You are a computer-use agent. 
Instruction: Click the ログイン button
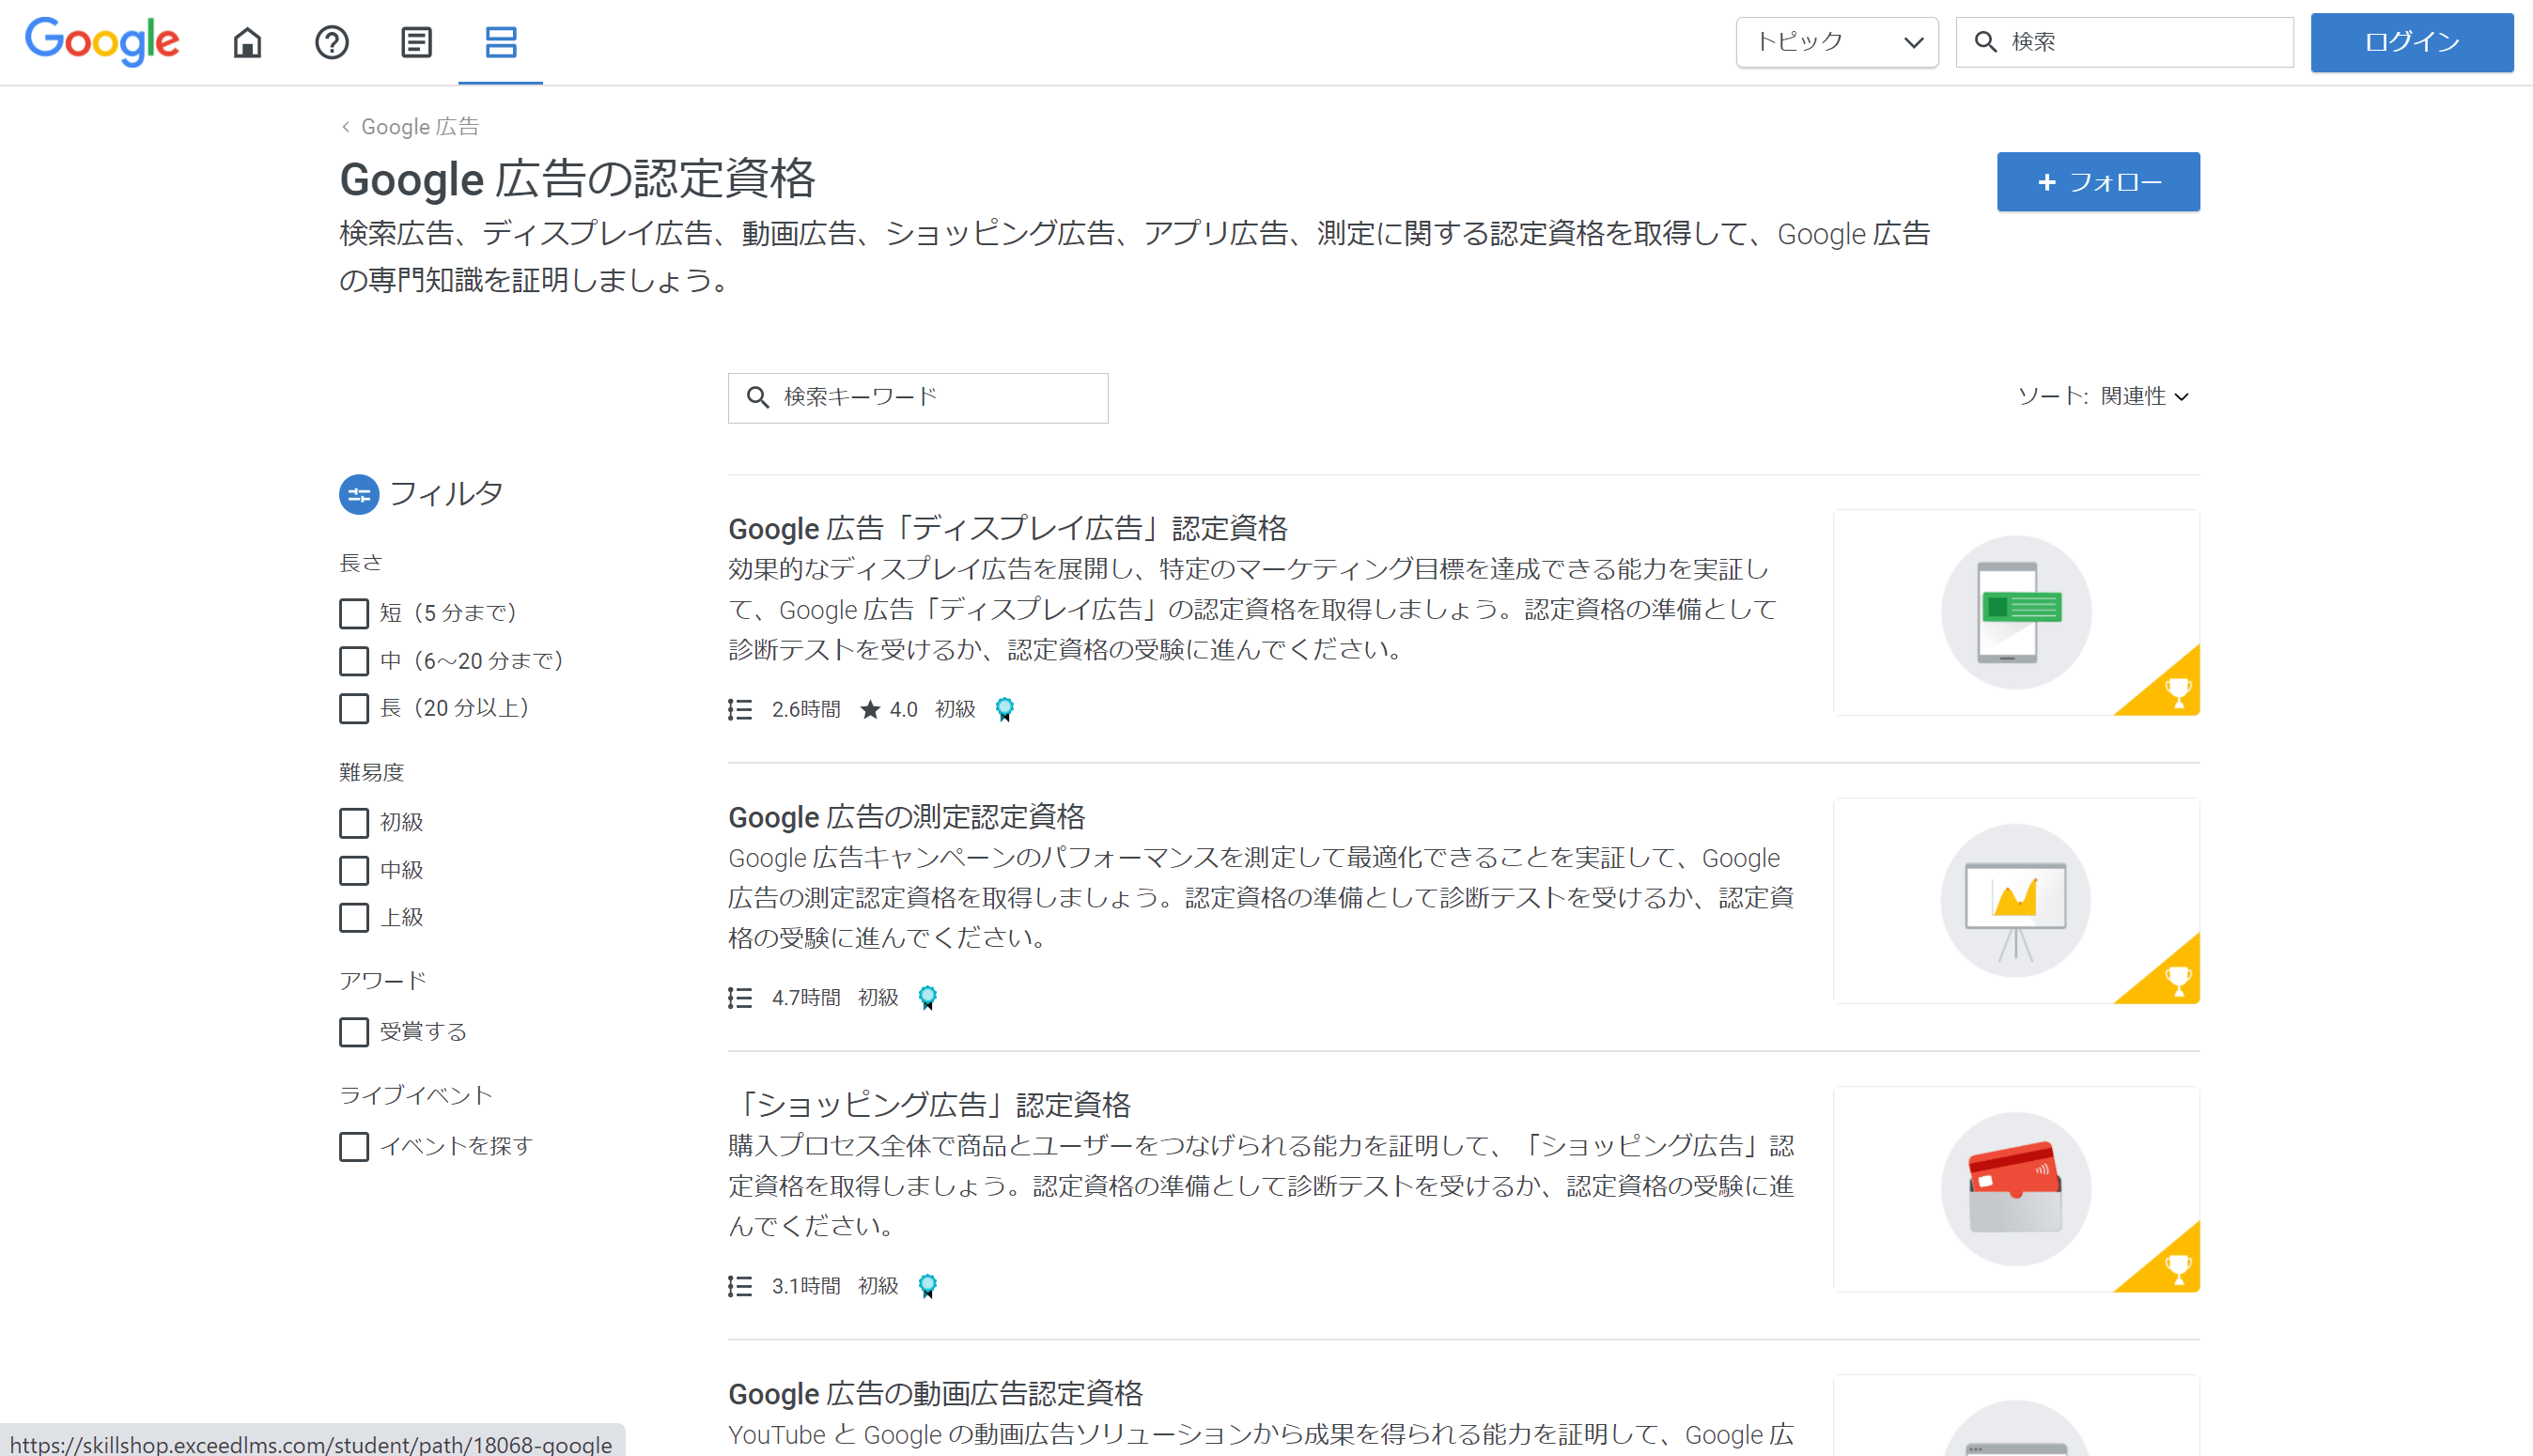(x=2411, y=42)
